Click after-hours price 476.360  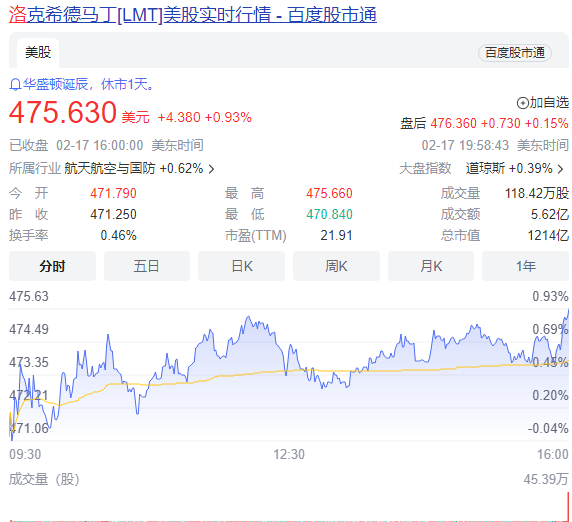tap(453, 123)
